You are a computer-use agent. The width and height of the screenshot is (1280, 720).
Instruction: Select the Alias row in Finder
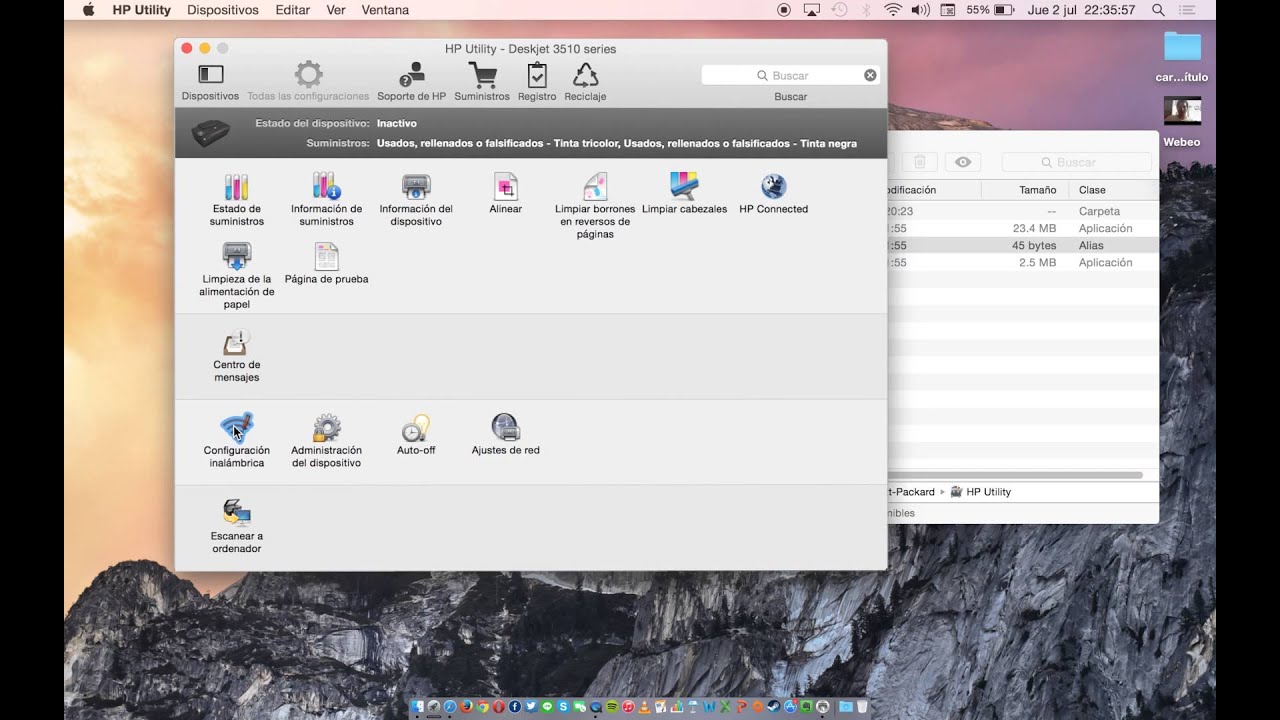[1023, 245]
